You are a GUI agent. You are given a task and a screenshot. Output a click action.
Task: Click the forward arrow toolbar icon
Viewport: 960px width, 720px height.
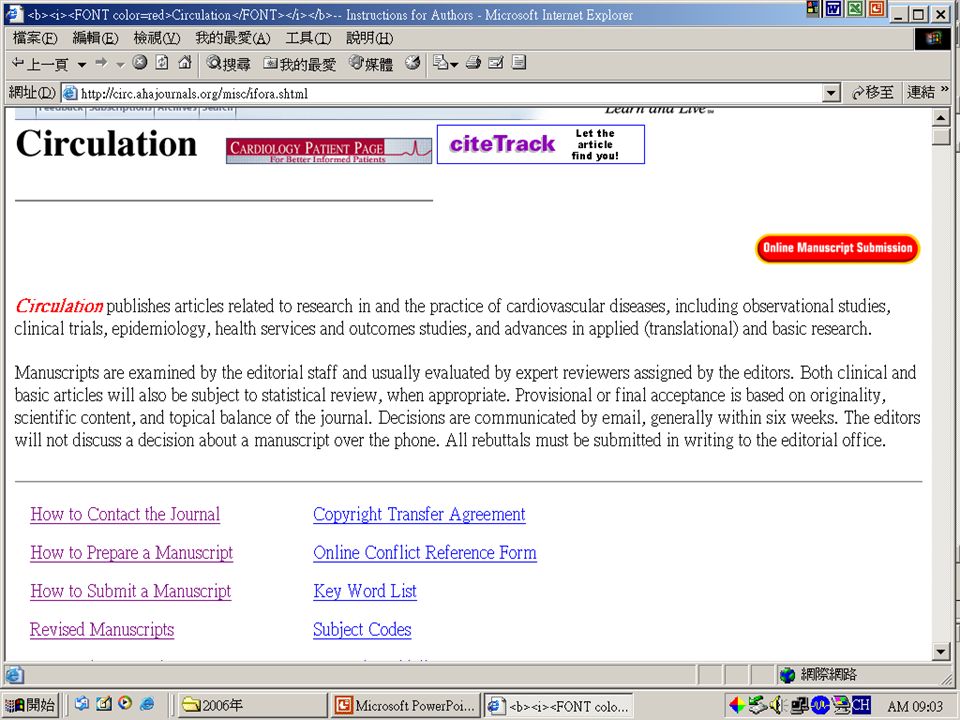[x=102, y=63]
